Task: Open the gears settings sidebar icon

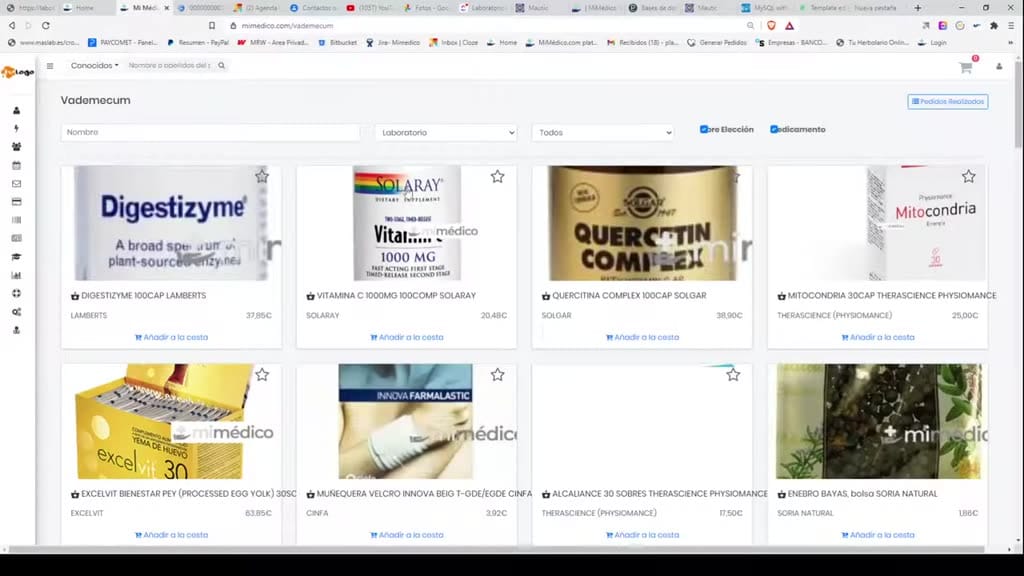Action: pos(16,312)
